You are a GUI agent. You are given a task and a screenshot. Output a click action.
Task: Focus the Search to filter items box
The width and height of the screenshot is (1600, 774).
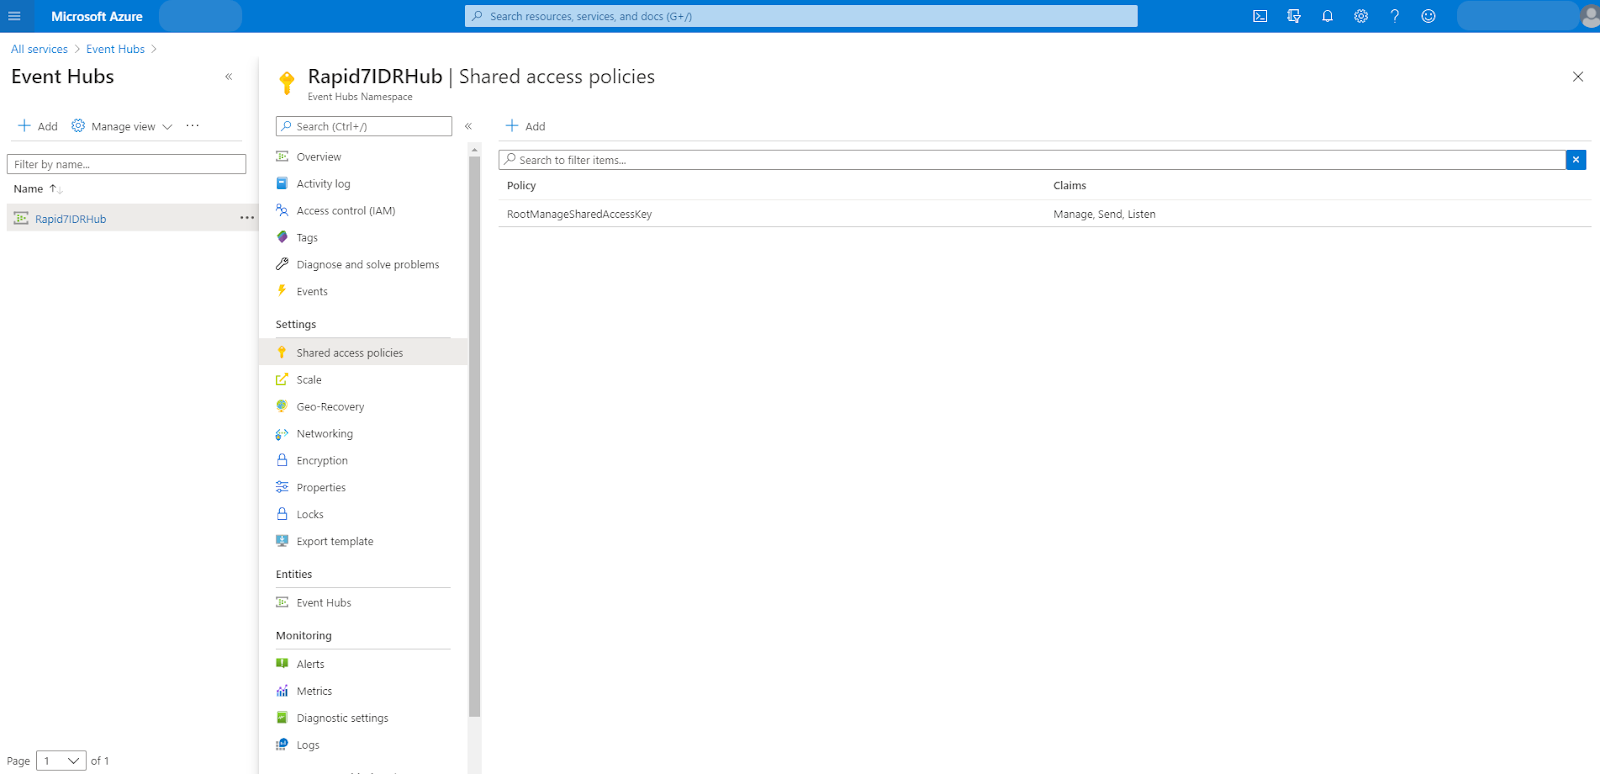(x=1032, y=159)
